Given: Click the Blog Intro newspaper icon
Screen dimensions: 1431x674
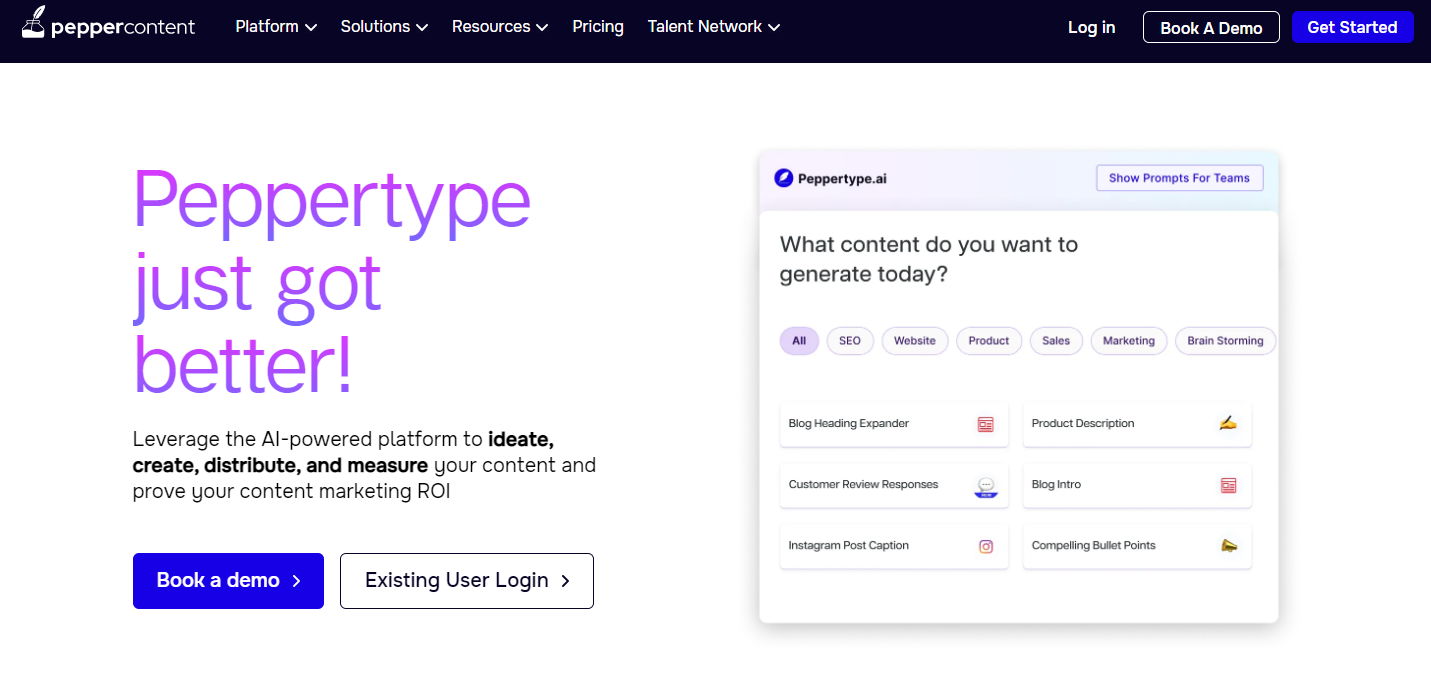Looking at the screenshot, I should click(1228, 485).
